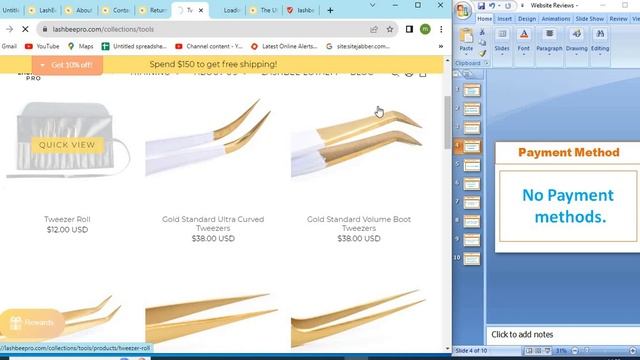Open the Review ribbon tab

click(618, 19)
